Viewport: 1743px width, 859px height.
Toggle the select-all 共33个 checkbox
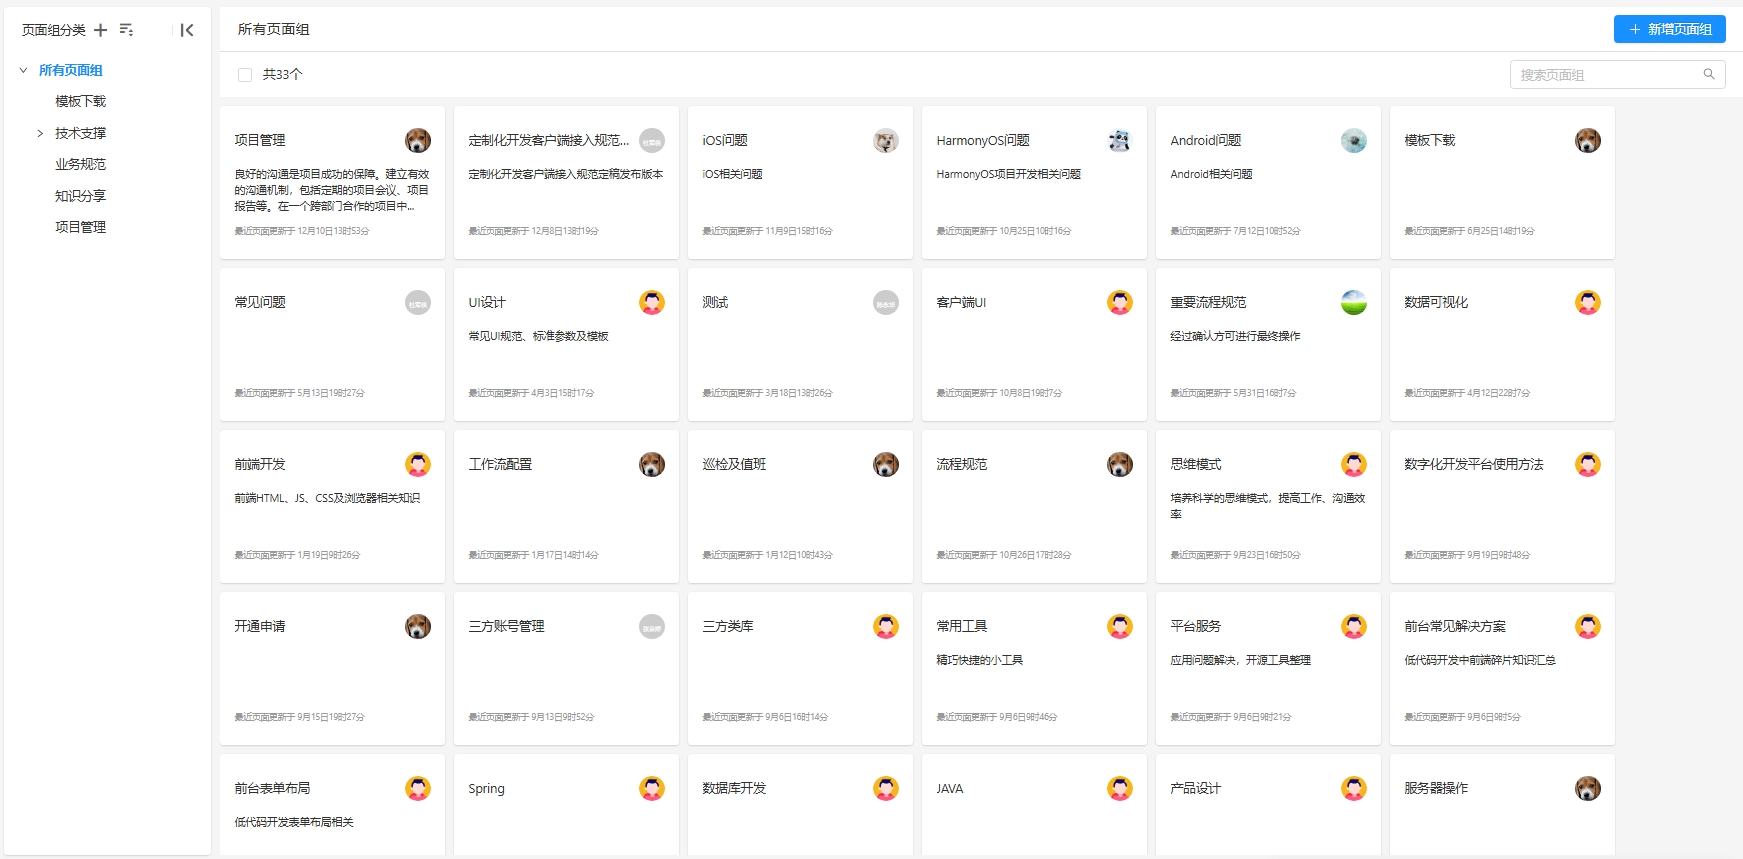(245, 75)
